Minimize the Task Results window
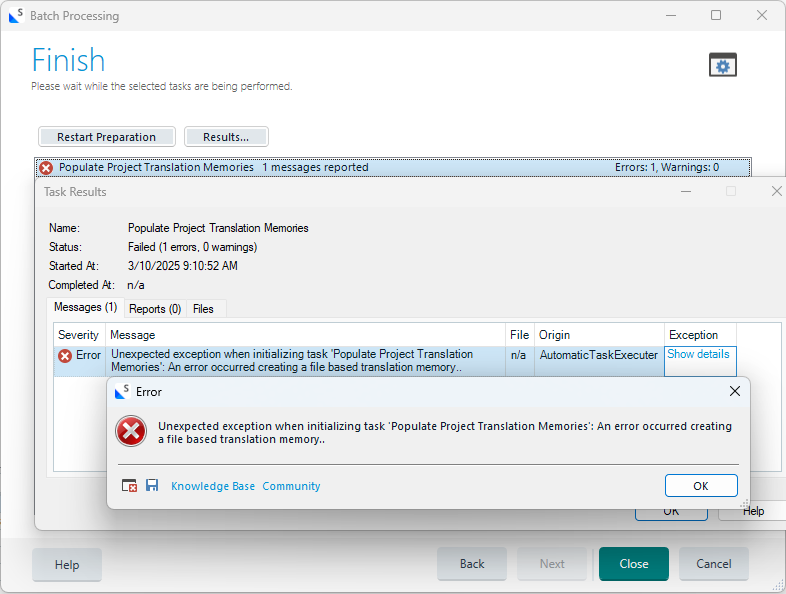786x594 pixels. pos(686,191)
